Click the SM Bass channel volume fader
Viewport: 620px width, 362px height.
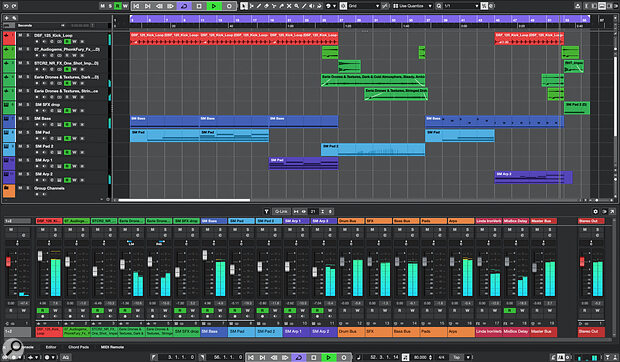click(205, 255)
